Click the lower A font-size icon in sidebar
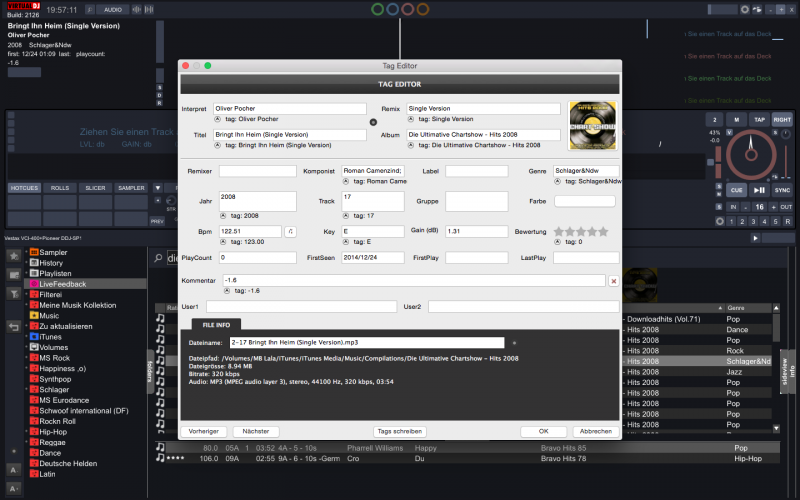This screenshot has width=800, height=500. (x=14, y=488)
